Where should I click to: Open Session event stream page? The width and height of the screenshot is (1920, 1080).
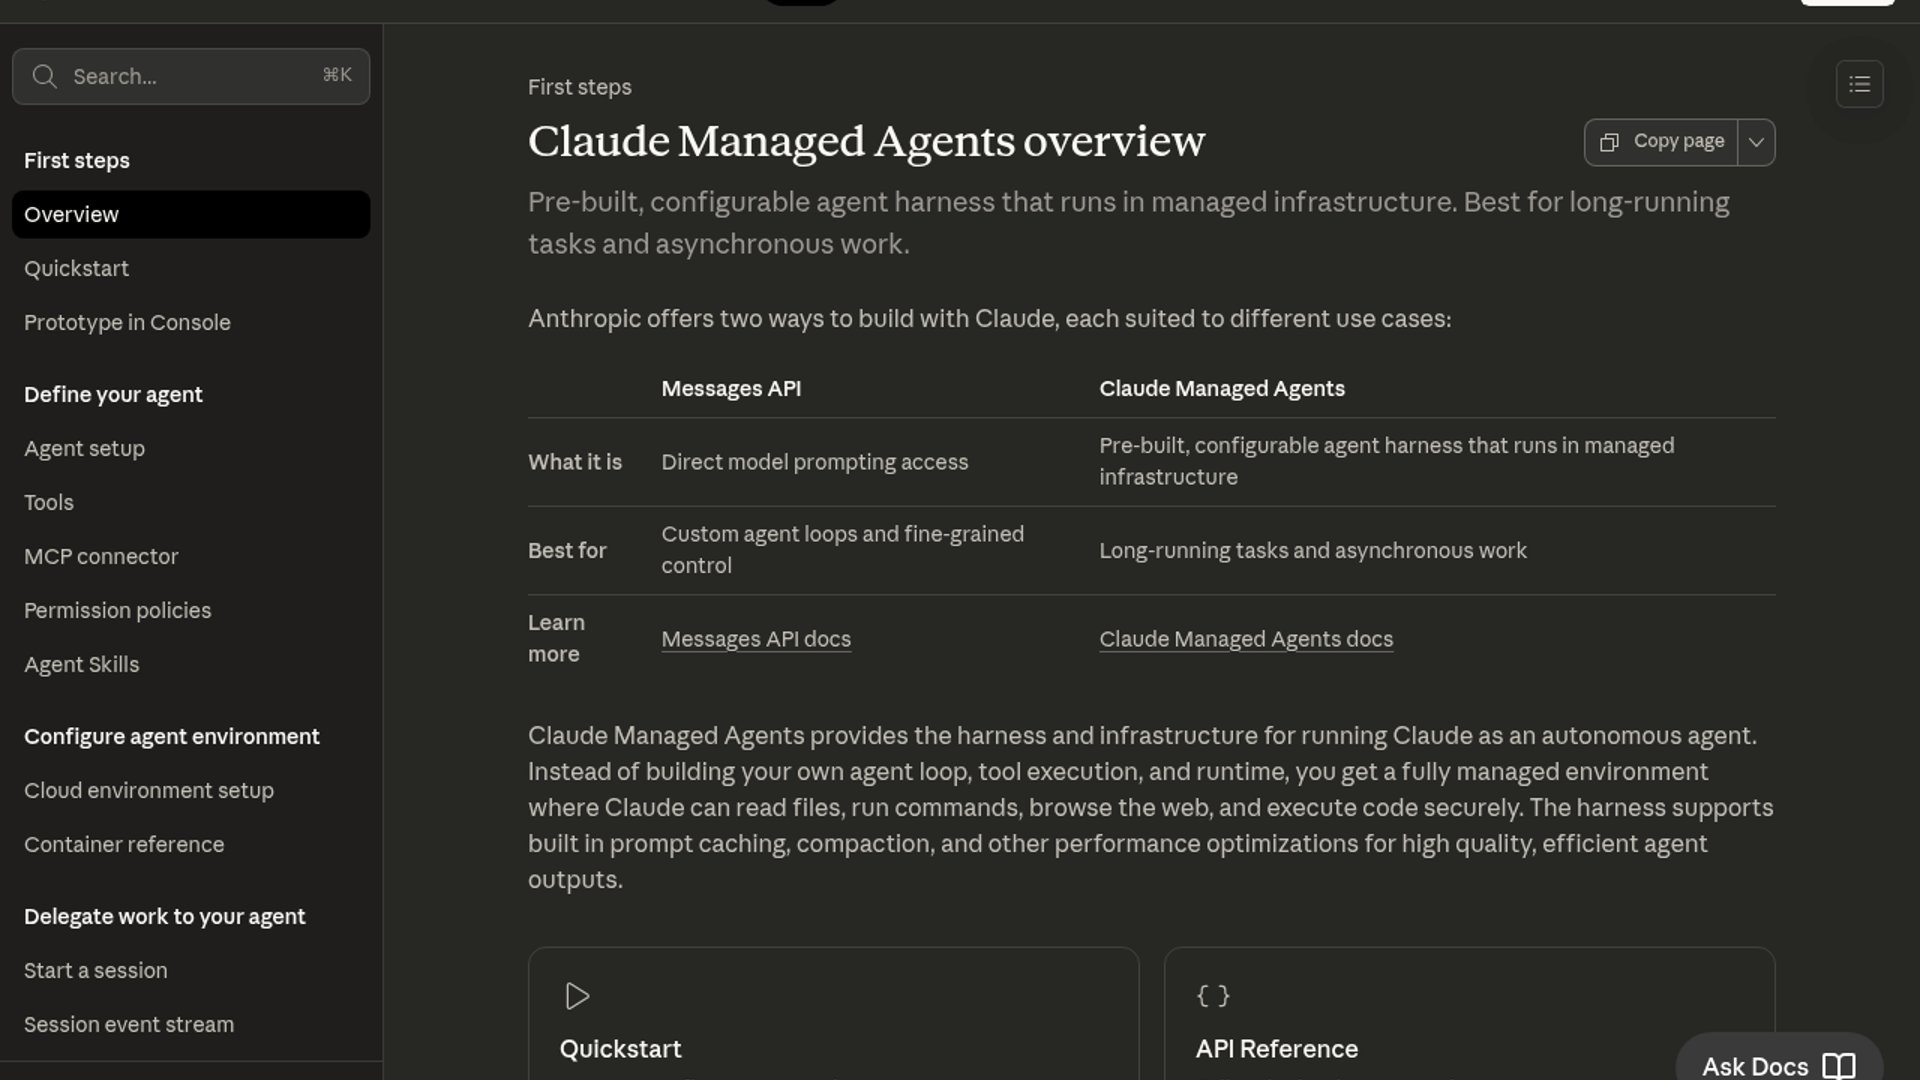click(x=129, y=1024)
